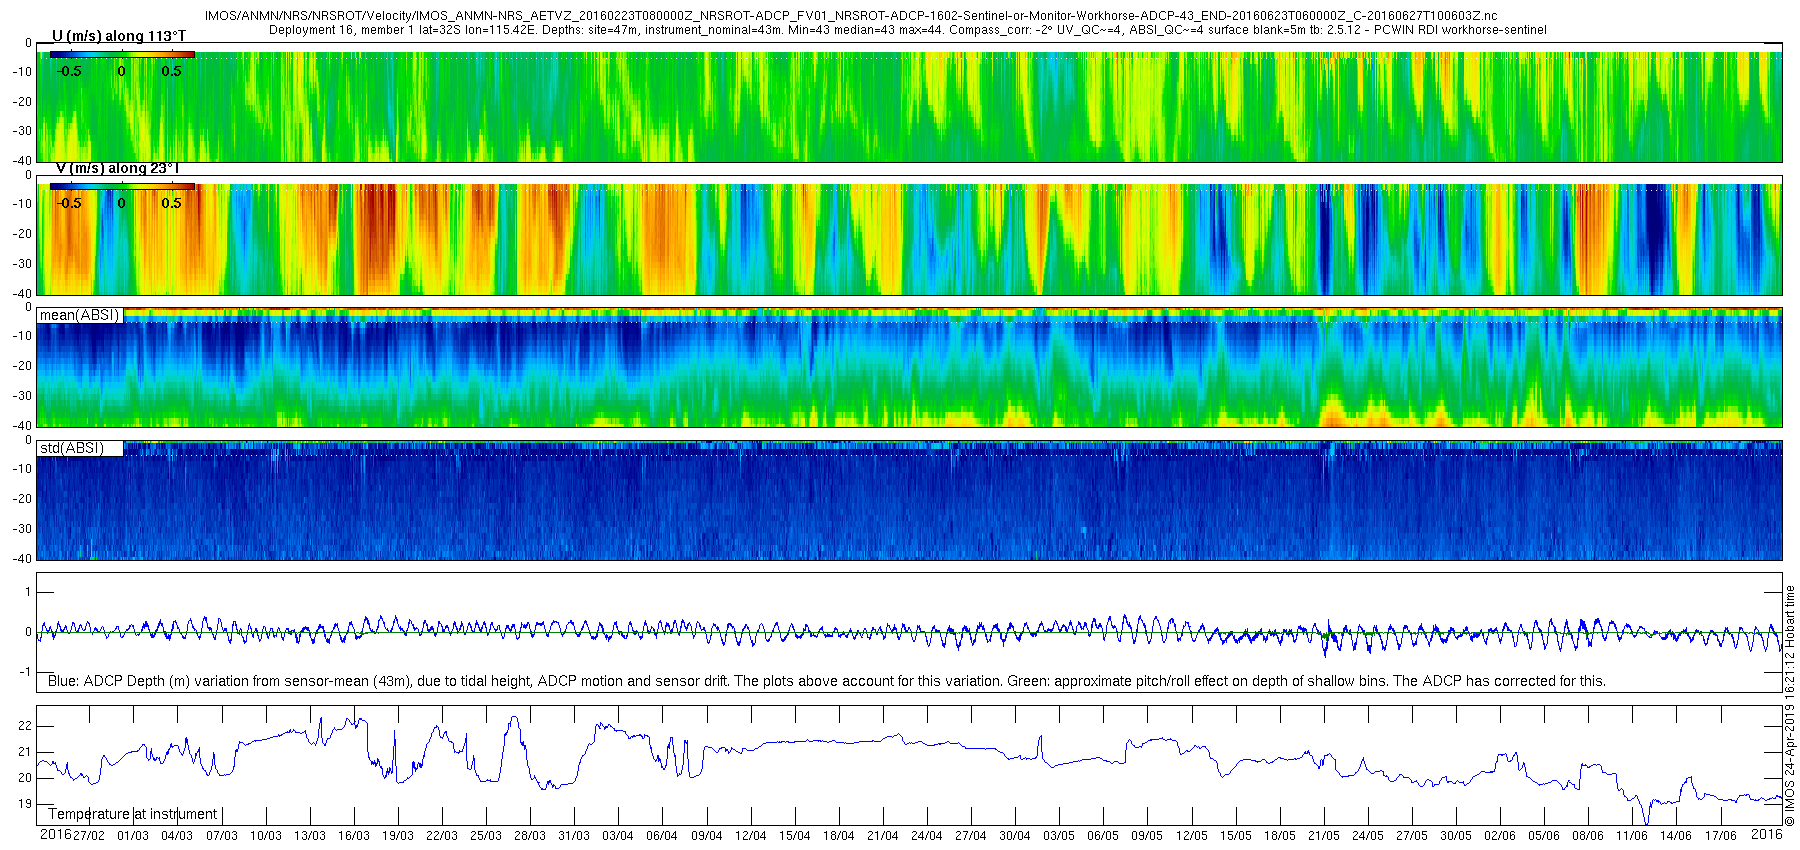Click the '19' tick on the temperature axis
The width and height of the screenshot is (1800, 850).
[25, 804]
